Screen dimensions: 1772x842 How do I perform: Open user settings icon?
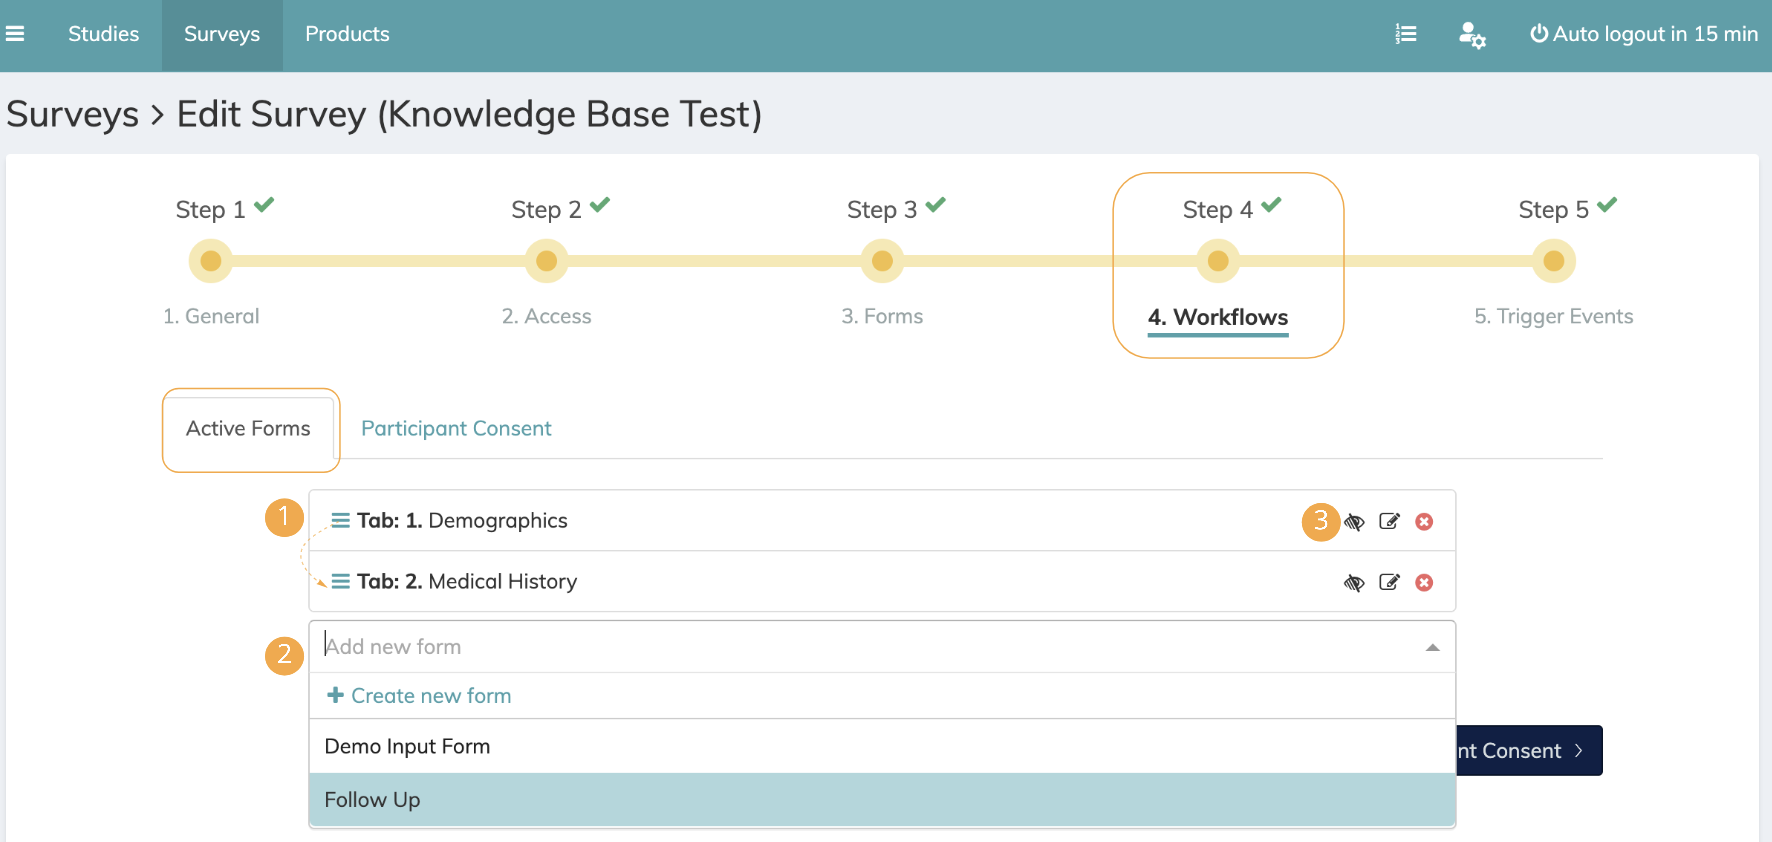click(x=1472, y=35)
